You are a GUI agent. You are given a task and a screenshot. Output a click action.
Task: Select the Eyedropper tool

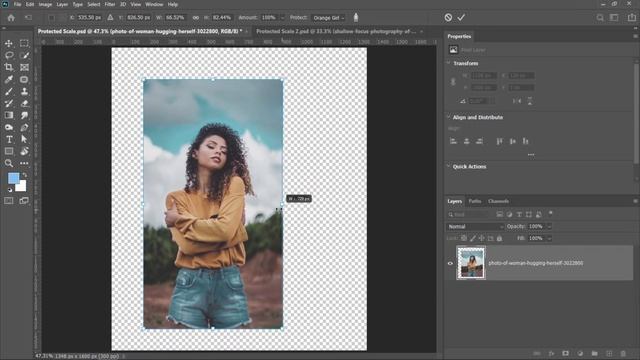(x=9, y=79)
